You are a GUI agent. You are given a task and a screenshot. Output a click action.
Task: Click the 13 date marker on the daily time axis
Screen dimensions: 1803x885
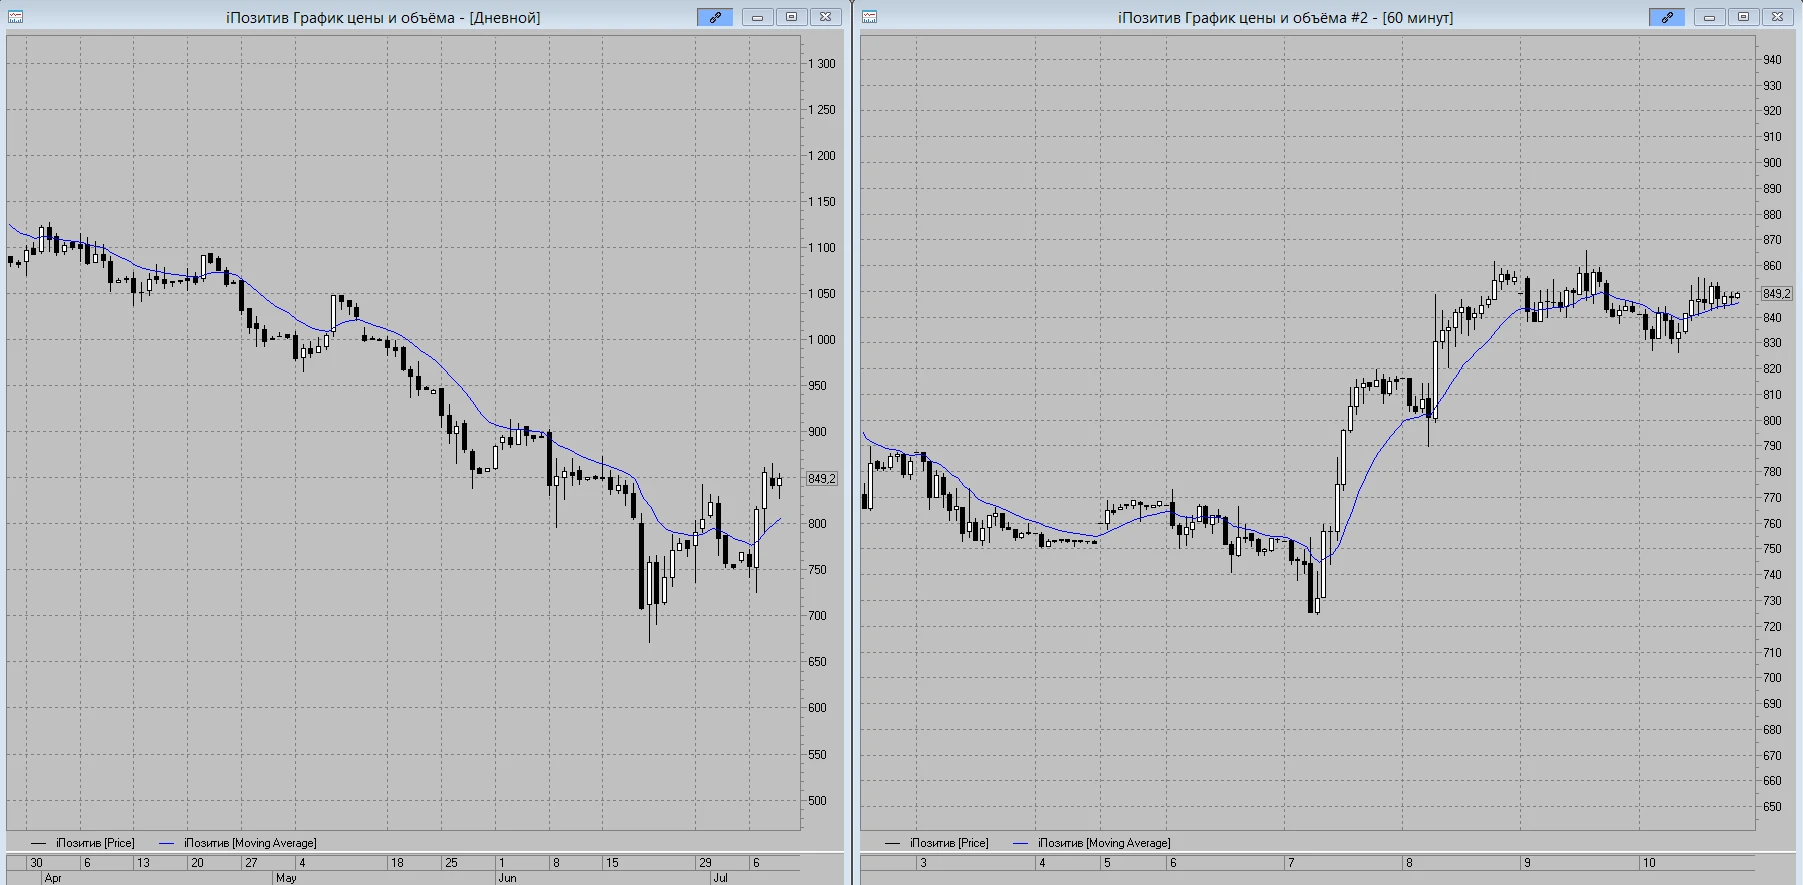tap(143, 863)
